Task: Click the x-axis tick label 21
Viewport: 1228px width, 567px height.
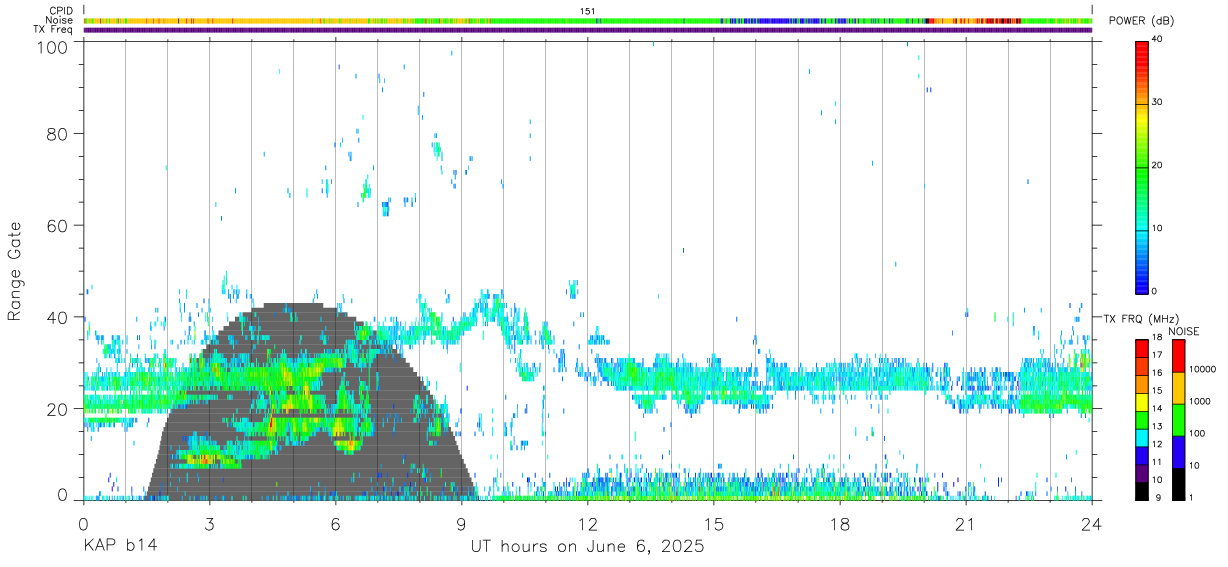Action: [965, 524]
